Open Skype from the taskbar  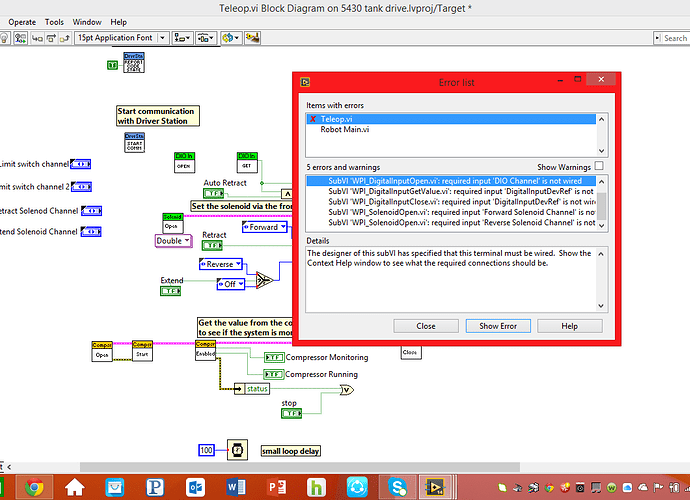[397, 487]
